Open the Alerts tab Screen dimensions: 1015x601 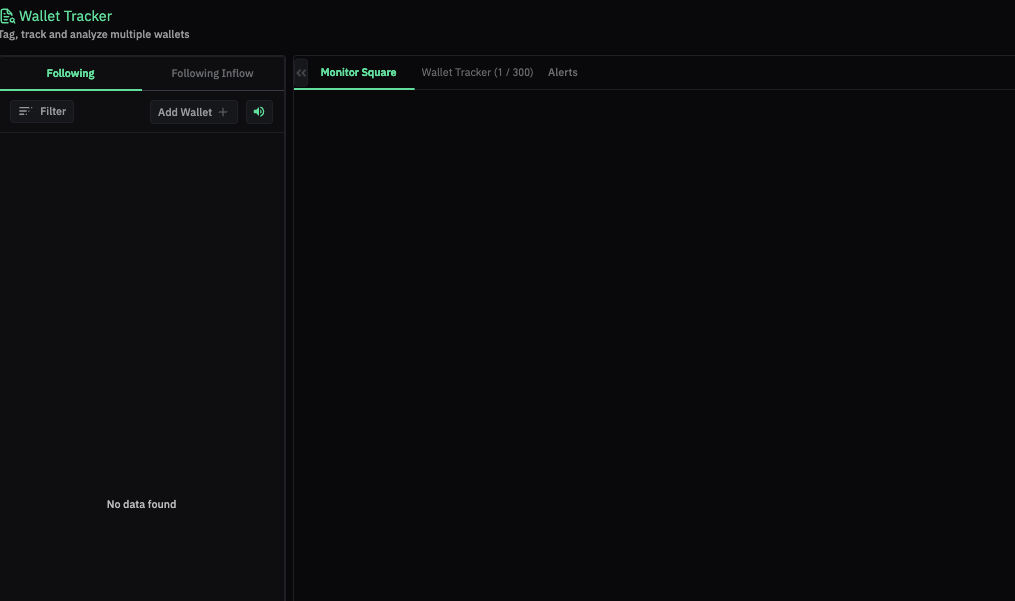[563, 73]
